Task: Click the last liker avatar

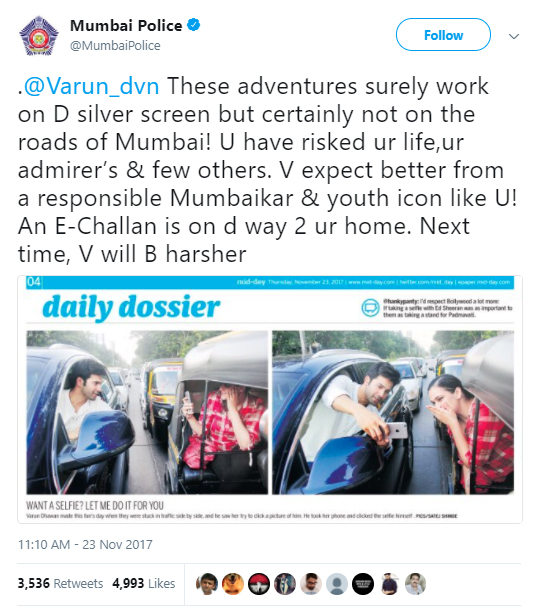Action: [415, 584]
